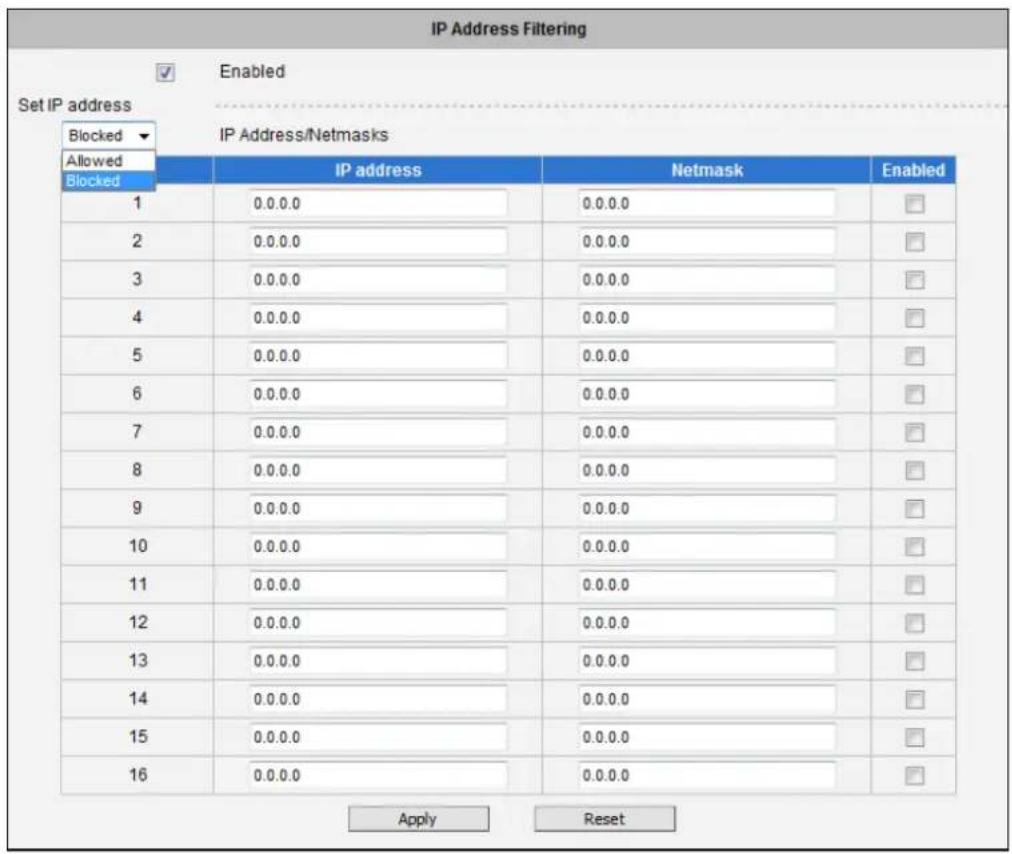Tick the Enabled checkbox for row 8
The width and height of the screenshot is (1012, 854).
[x=914, y=471]
